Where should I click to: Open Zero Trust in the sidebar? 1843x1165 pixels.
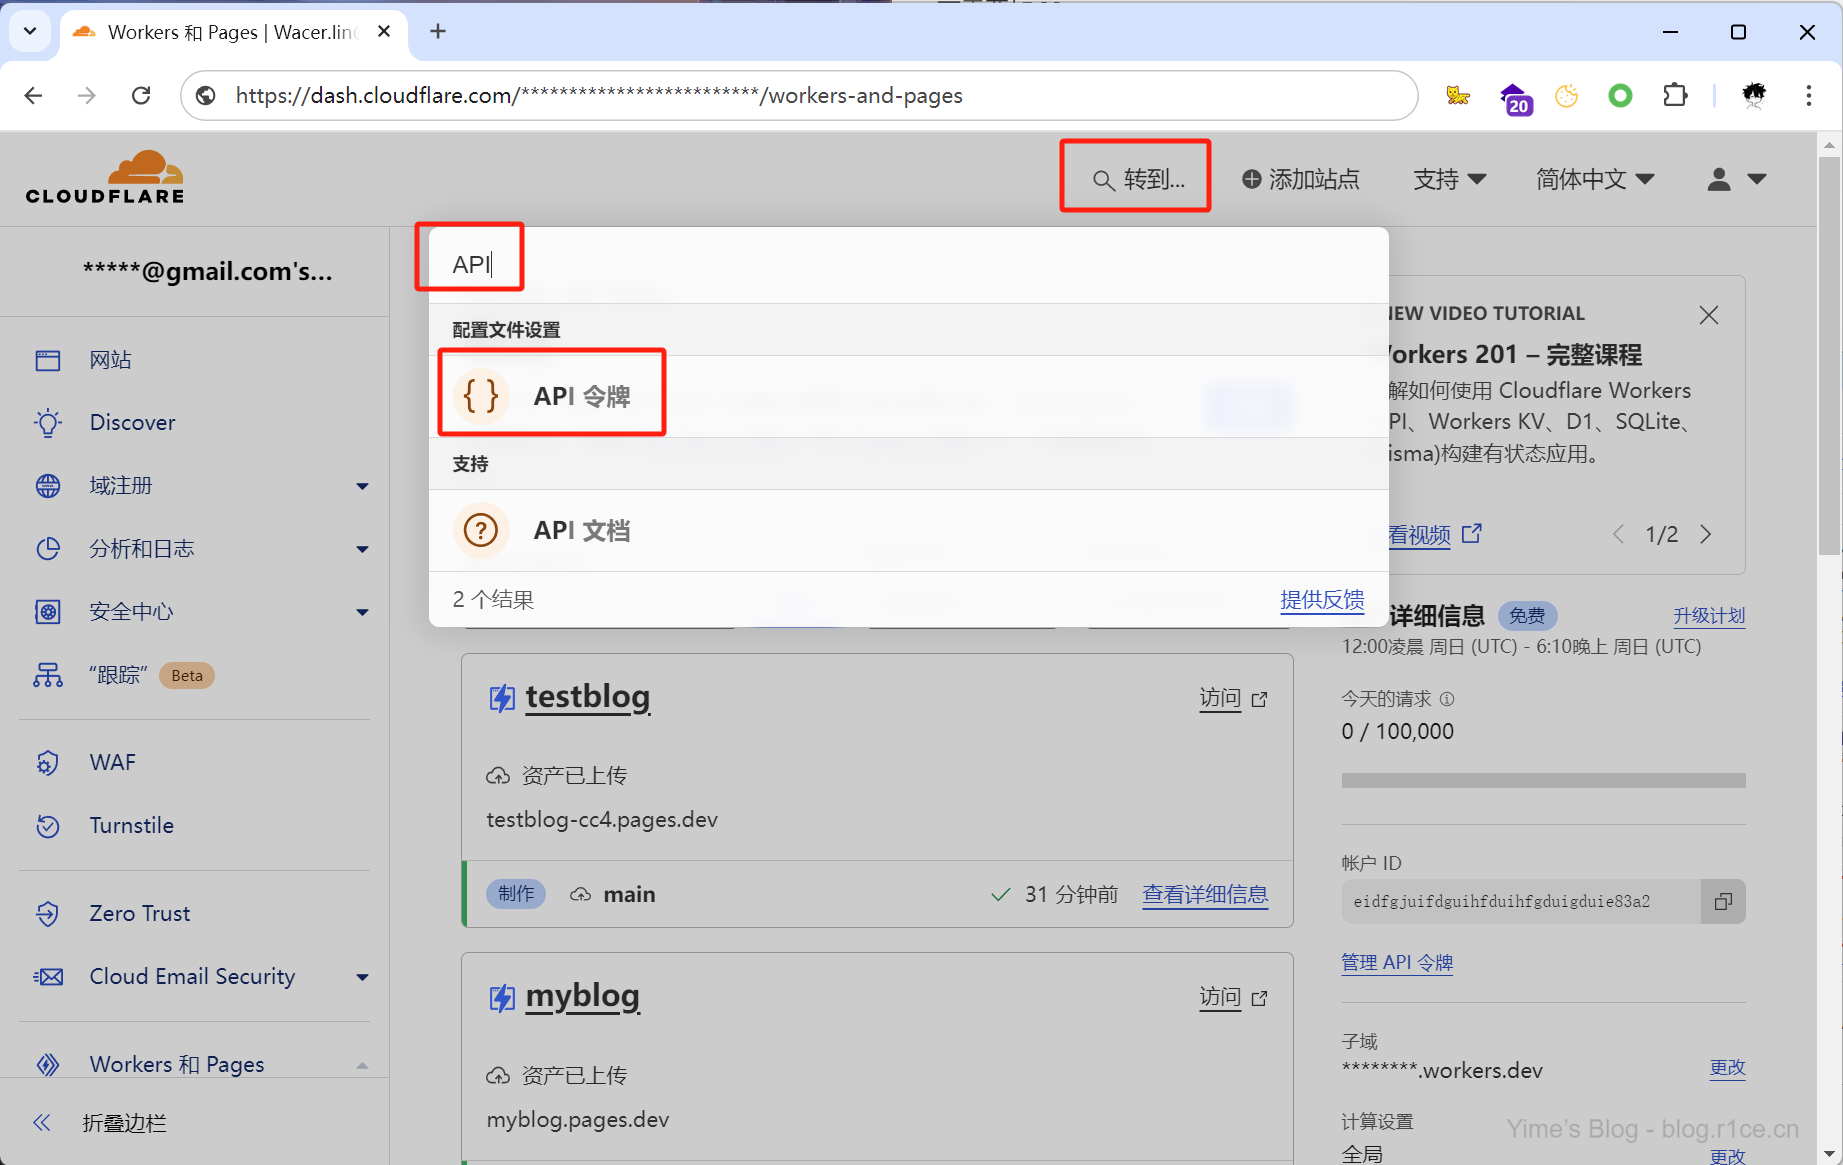(139, 913)
